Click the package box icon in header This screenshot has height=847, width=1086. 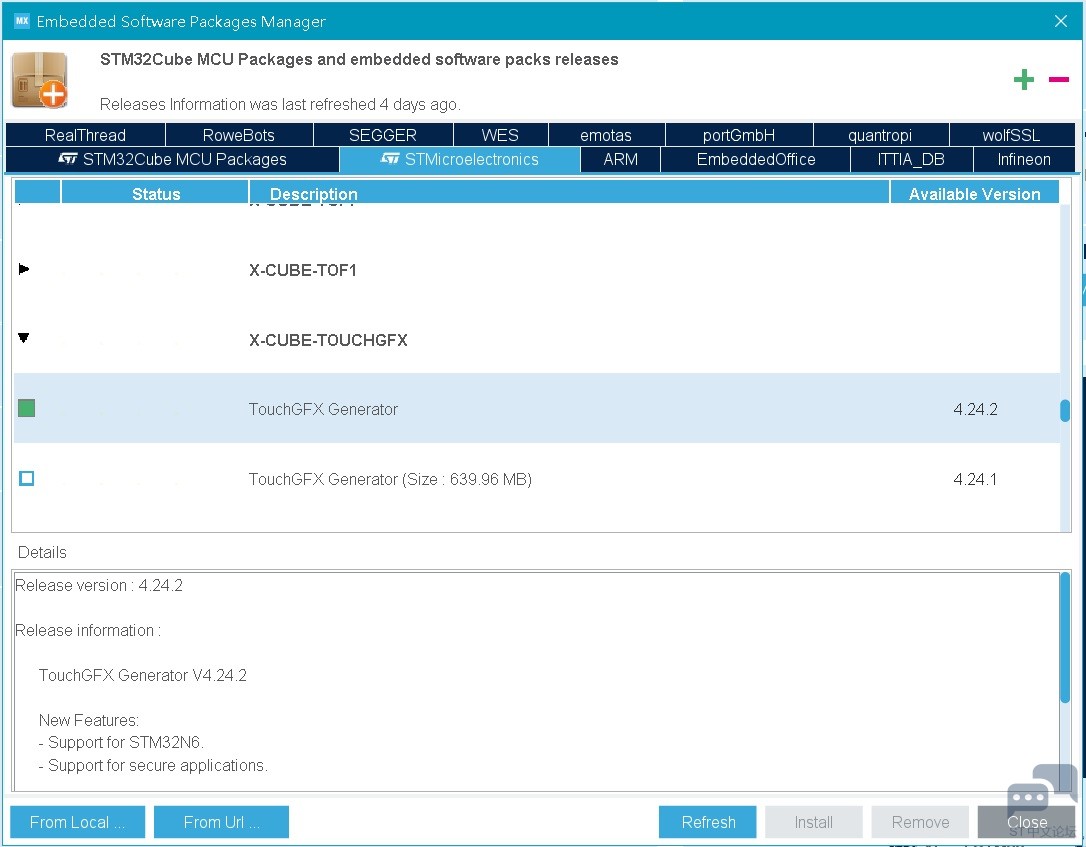point(40,80)
